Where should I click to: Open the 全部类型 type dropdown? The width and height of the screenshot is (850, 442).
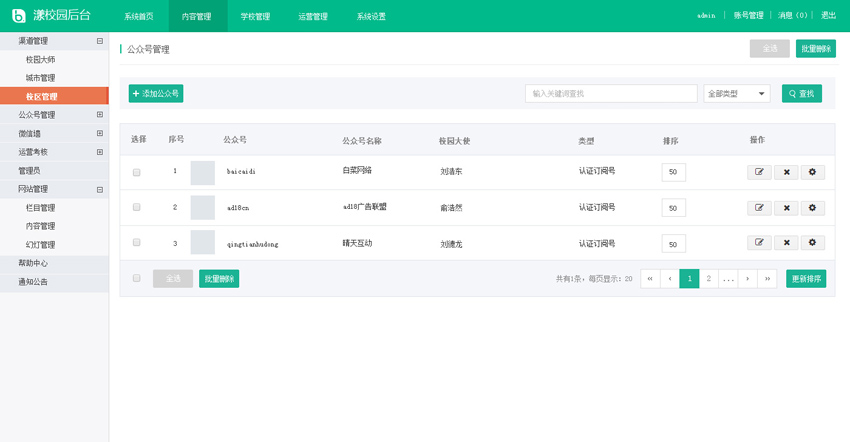pos(736,94)
